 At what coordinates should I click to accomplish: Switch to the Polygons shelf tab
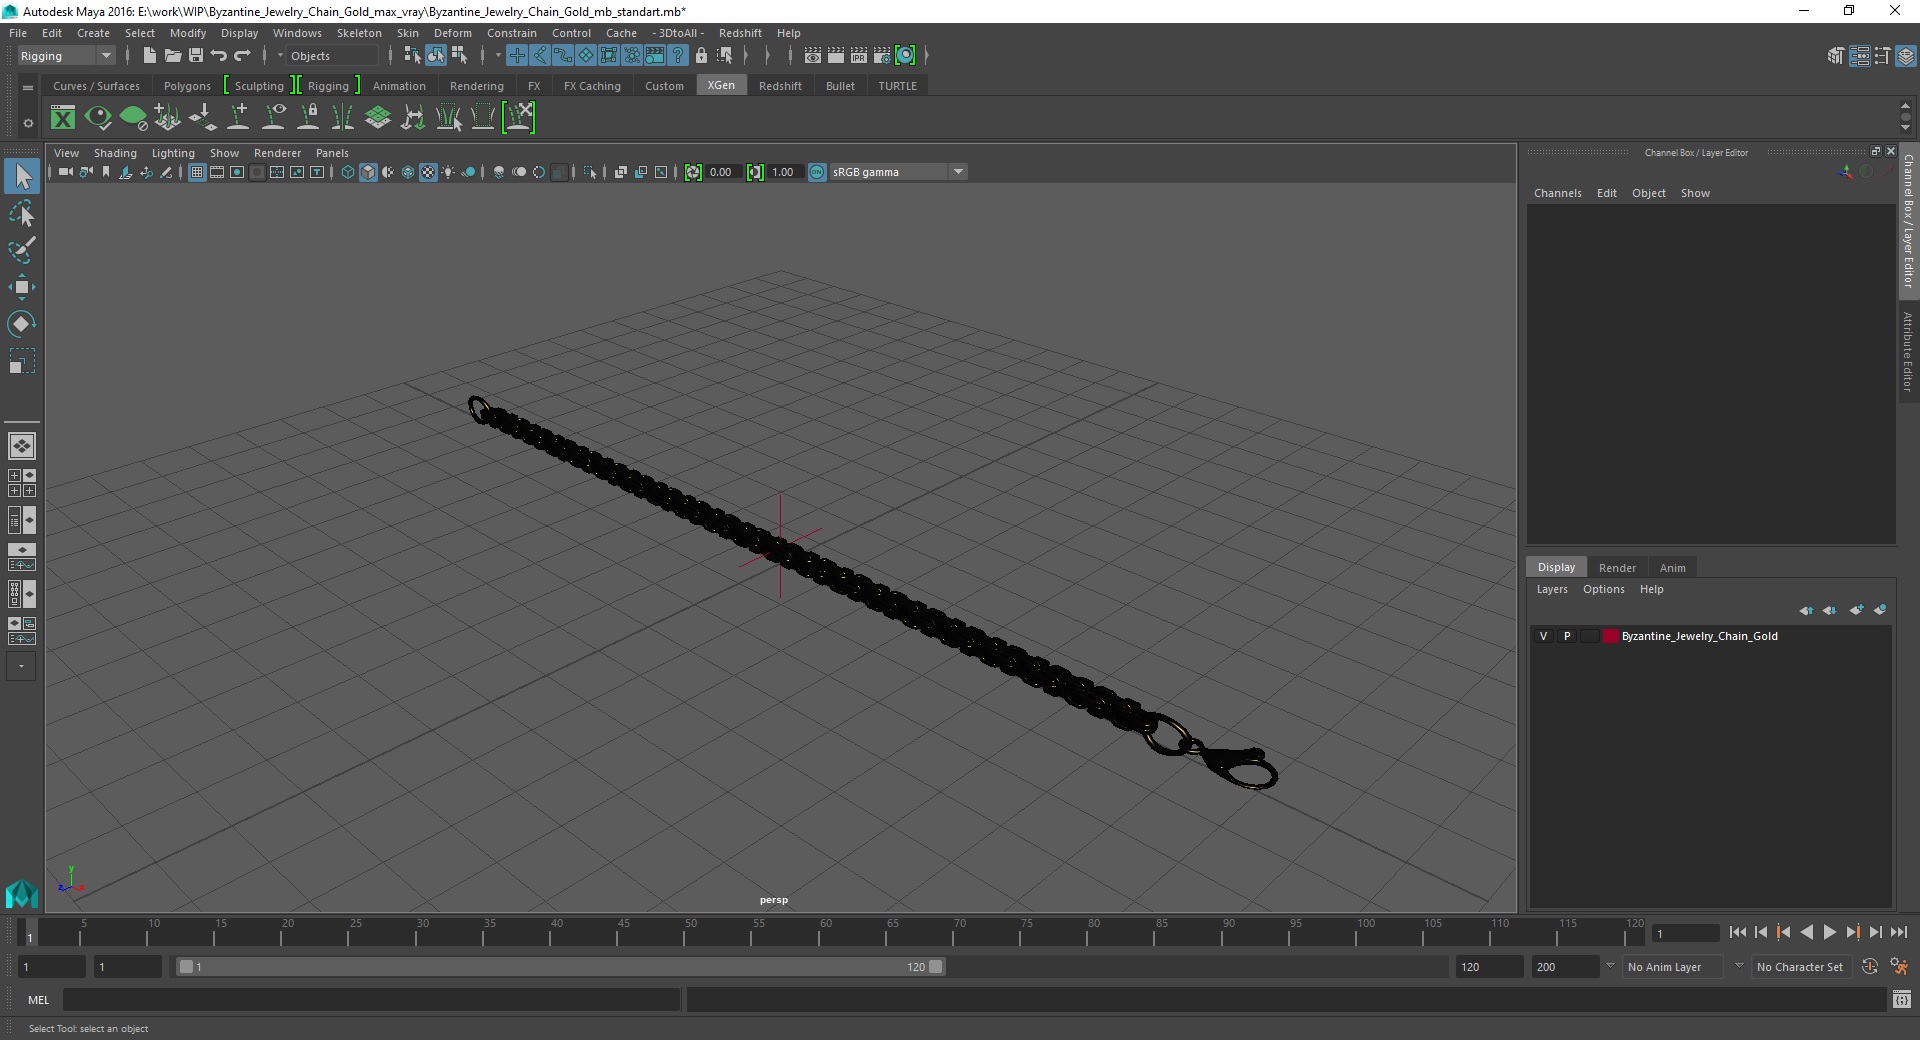tap(187, 86)
